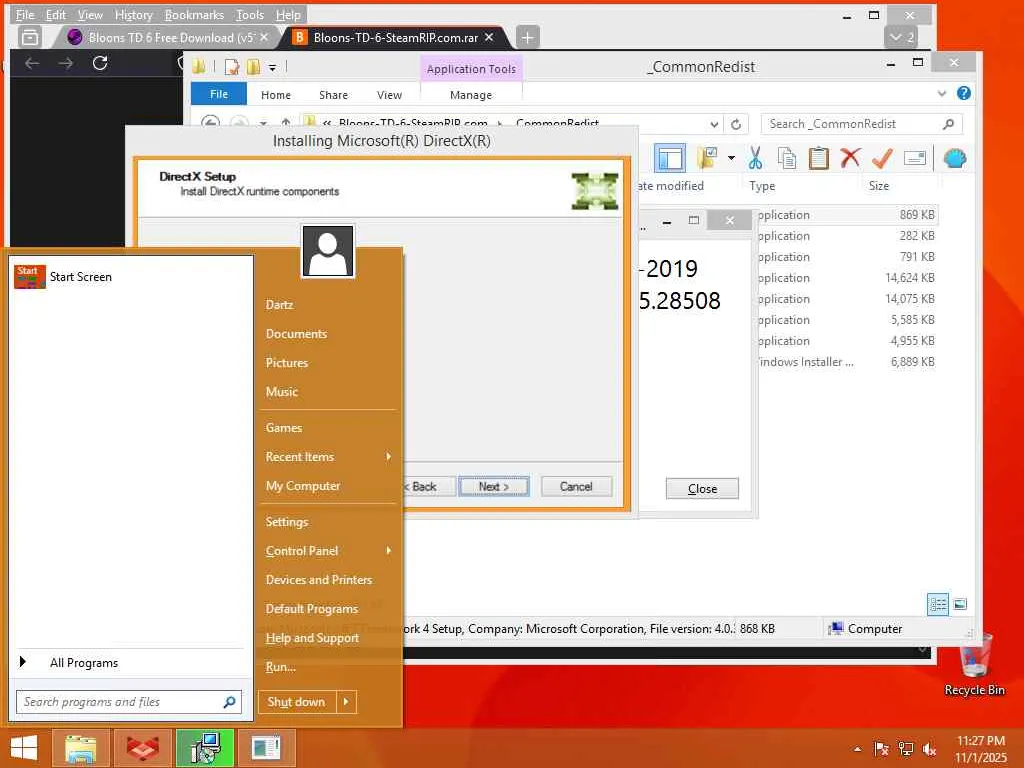
Task: Click the red X Delete icon in Explorer toolbar
Action: 850,158
